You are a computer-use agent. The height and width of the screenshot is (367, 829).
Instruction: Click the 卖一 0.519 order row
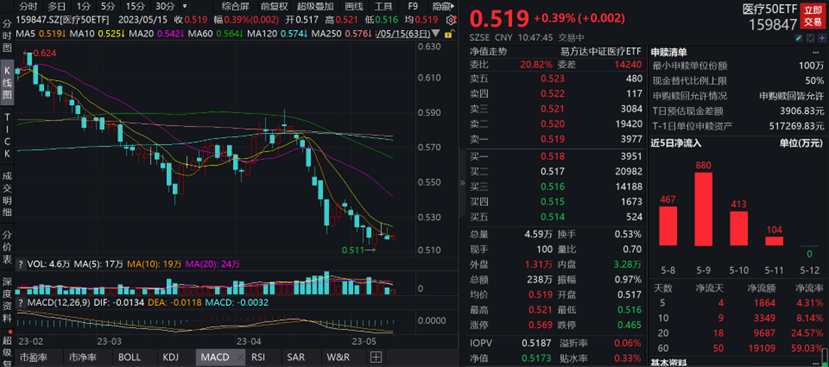[556, 140]
